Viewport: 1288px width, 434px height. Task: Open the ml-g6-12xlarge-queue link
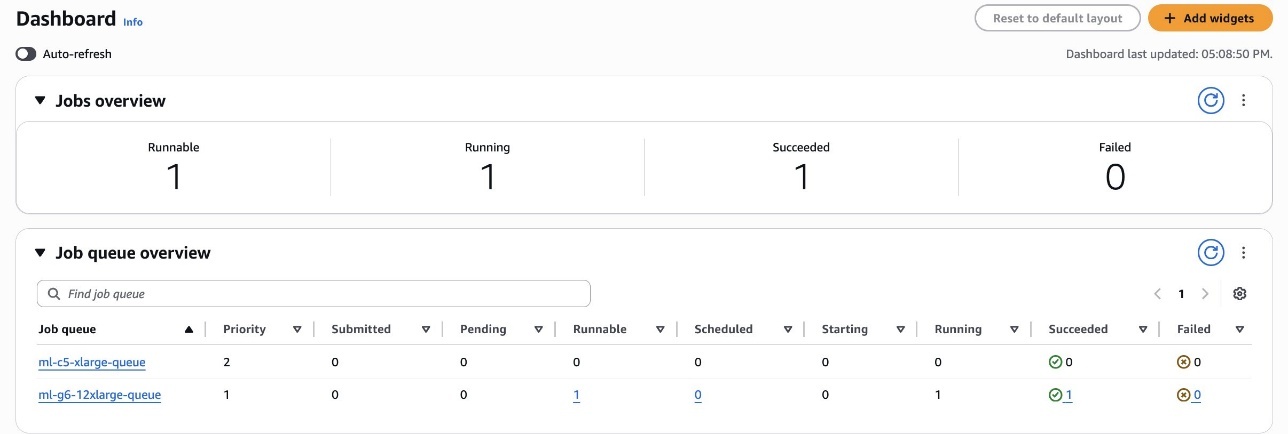tap(99, 395)
